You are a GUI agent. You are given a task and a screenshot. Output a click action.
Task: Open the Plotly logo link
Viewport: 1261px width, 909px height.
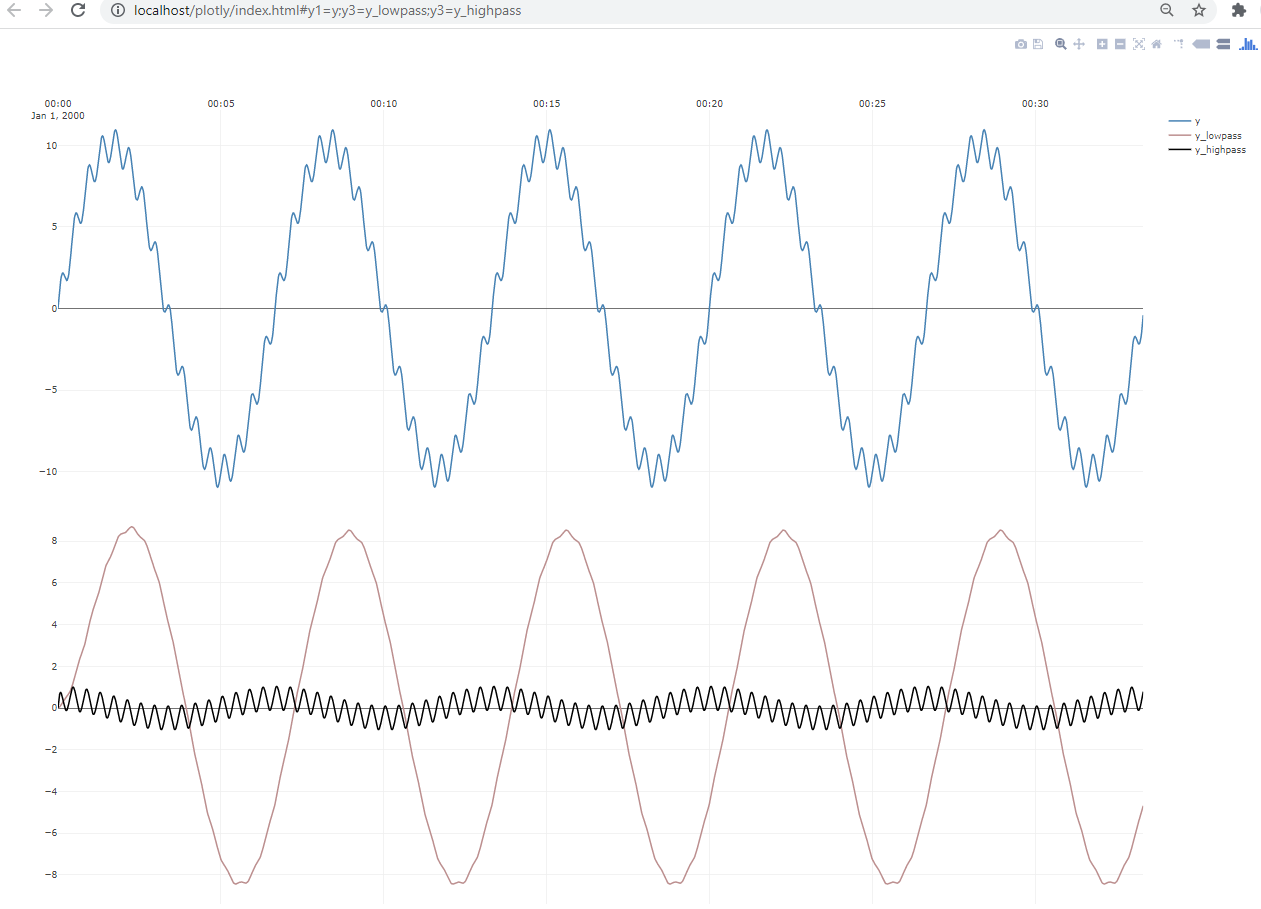tap(1248, 44)
